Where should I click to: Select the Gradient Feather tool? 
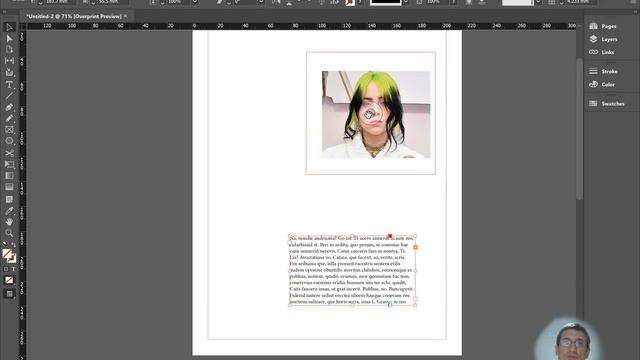pyautogui.click(x=9, y=187)
